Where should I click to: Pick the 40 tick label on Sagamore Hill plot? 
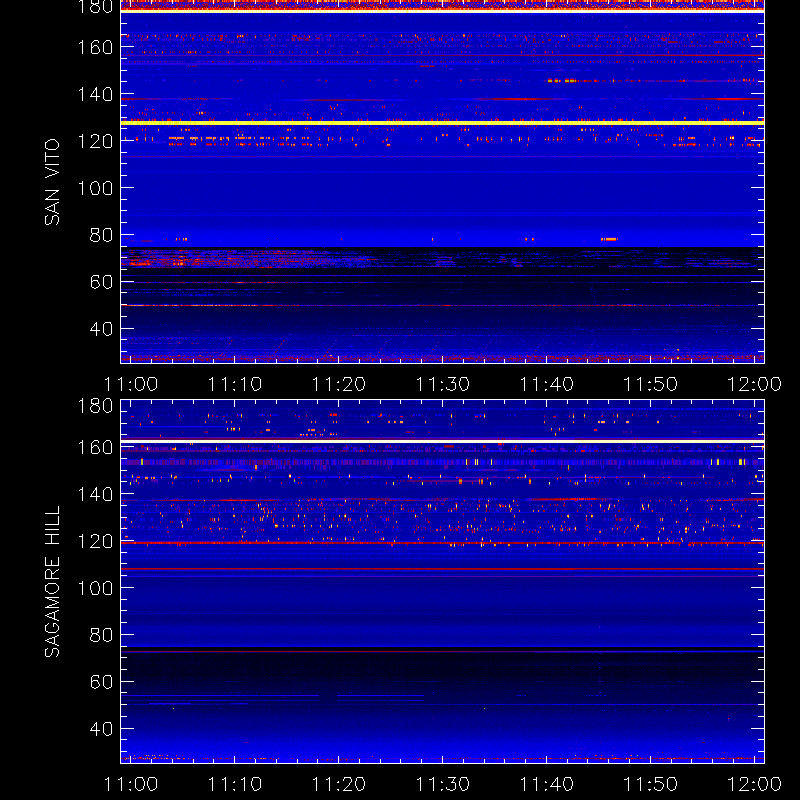pyautogui.click(x=102, y=729)
